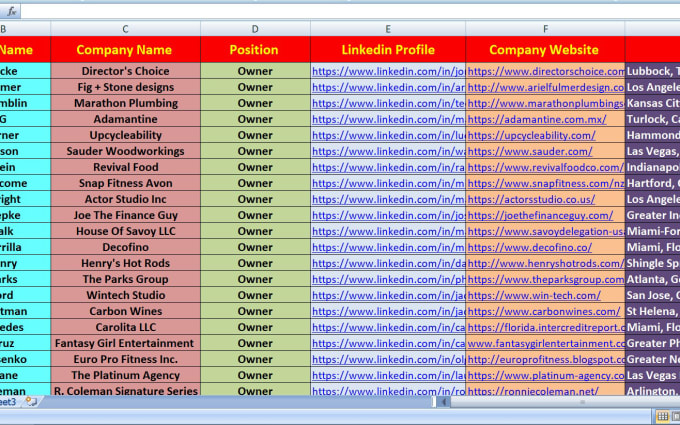Viewport: 680px width, 425px height.
Task: Open the fantasygirlentertainment website link
Action: [x=546, y=344]
